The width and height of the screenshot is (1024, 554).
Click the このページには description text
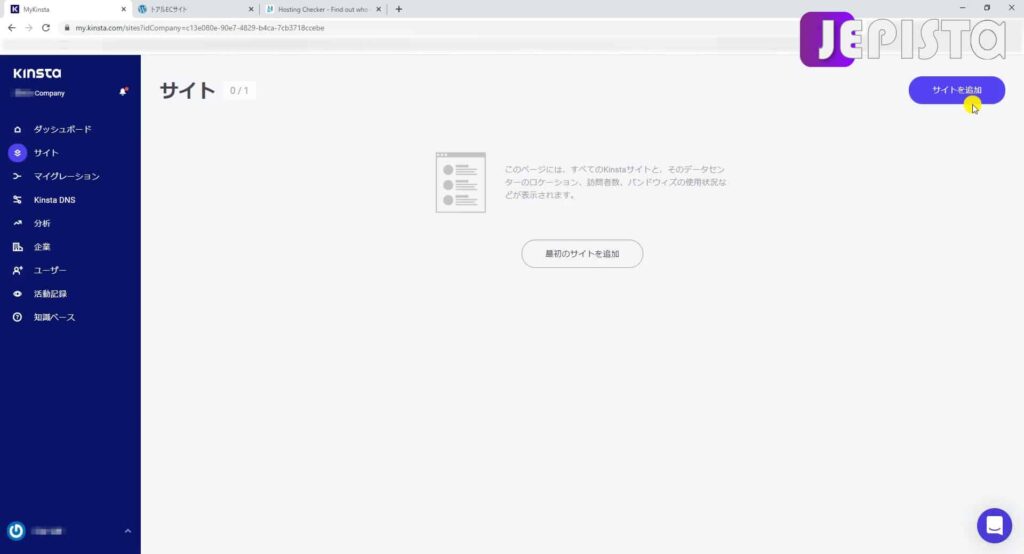tap(615, 182)
